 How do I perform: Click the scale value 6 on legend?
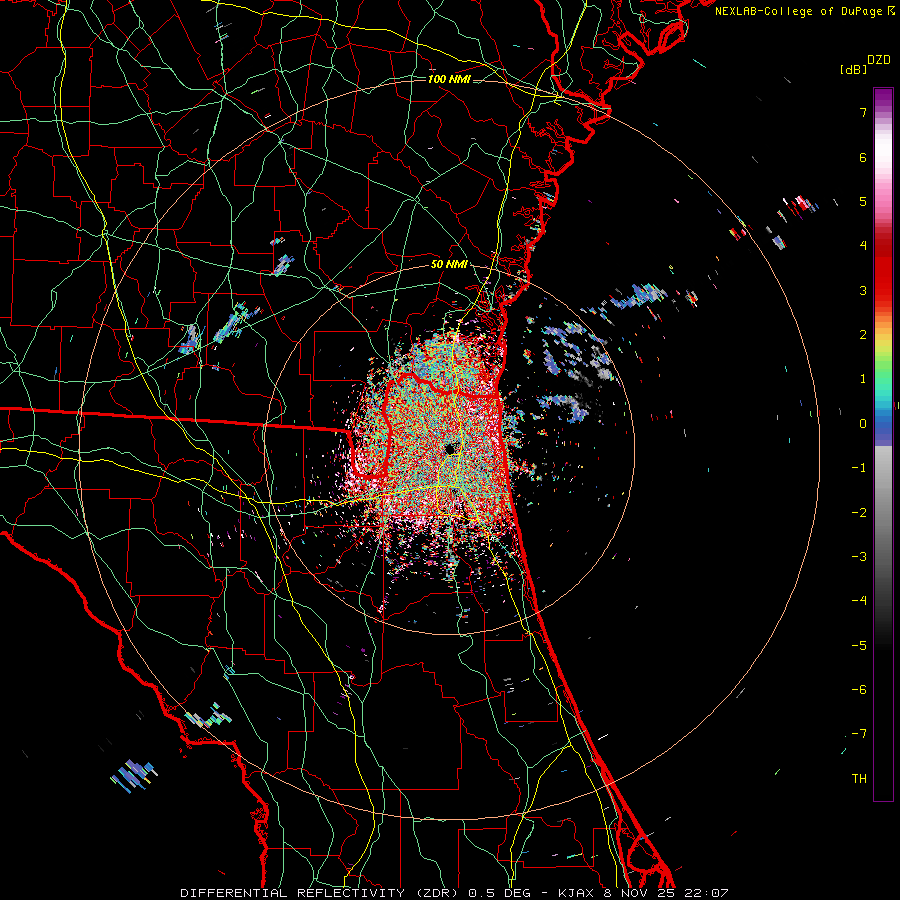click(863, 157)
